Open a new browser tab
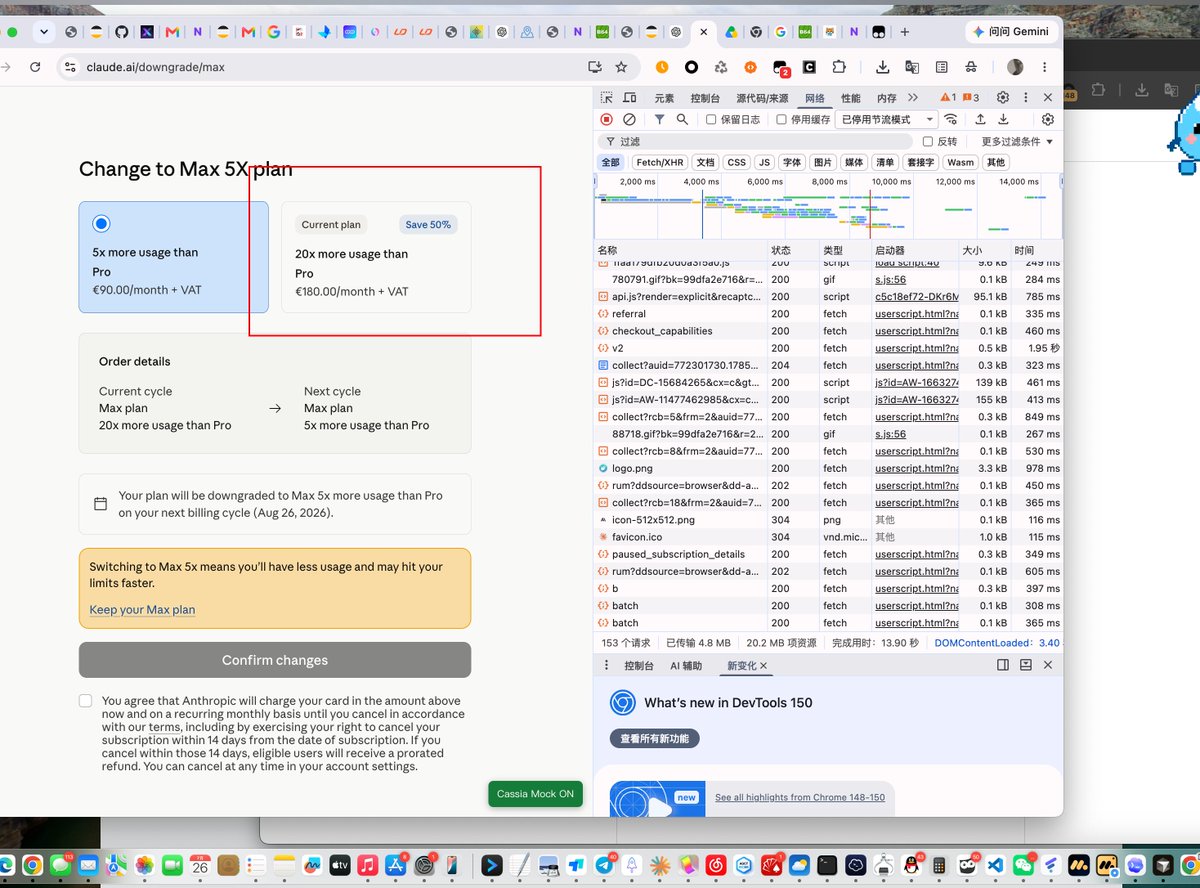Image resolution: width=1200 pixels, height=888 pixels. [x=905, y=32]
